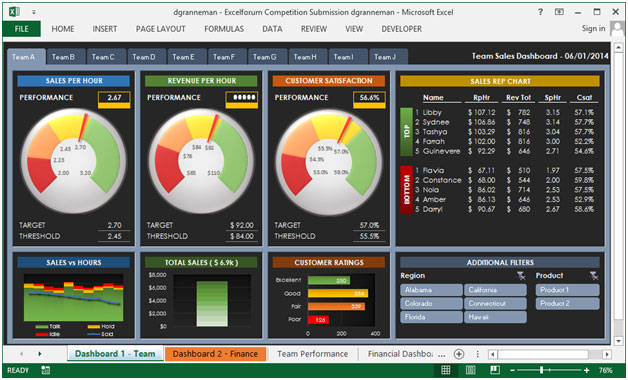Switch to Normal view icon in status bar

tap(445, 370)
